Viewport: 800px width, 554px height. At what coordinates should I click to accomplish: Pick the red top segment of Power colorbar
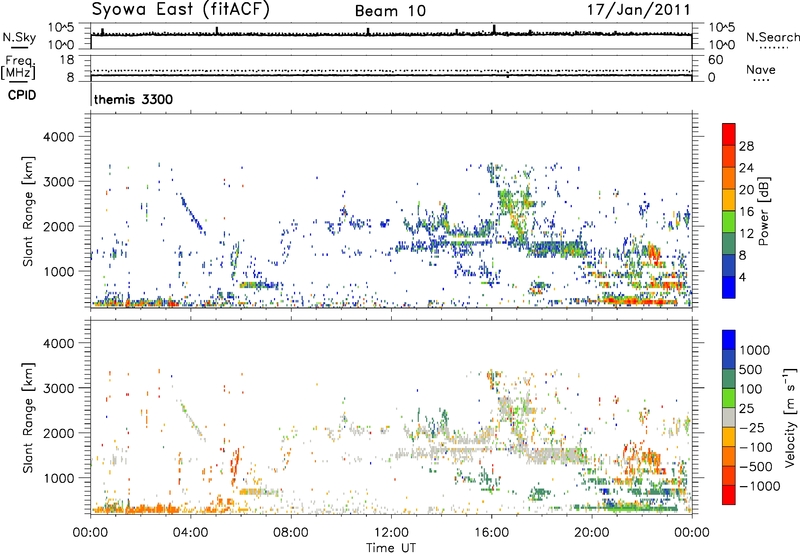(x=729, y=134)
